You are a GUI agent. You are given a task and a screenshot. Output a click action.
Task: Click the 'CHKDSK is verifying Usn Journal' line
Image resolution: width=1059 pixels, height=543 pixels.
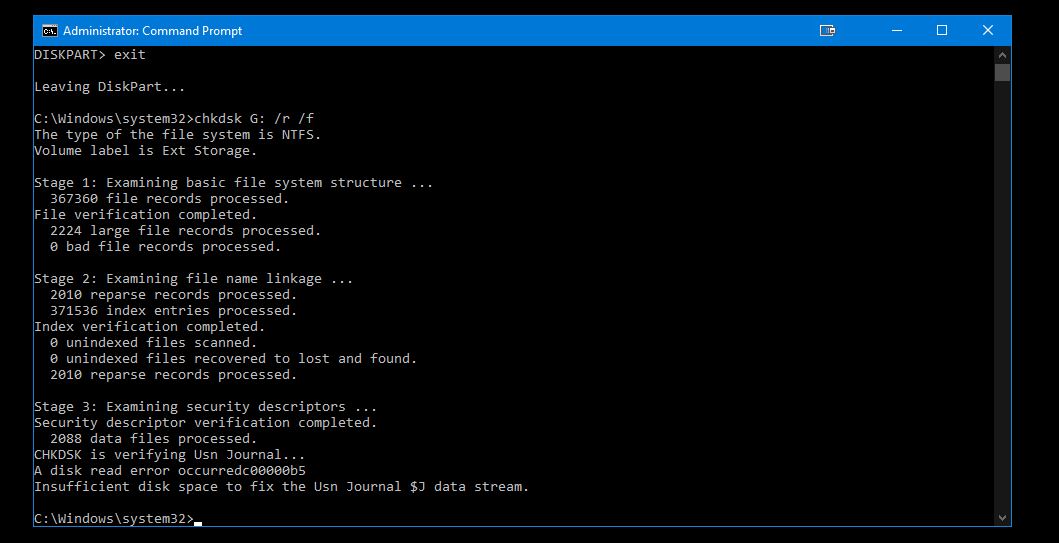click(170, 455)
